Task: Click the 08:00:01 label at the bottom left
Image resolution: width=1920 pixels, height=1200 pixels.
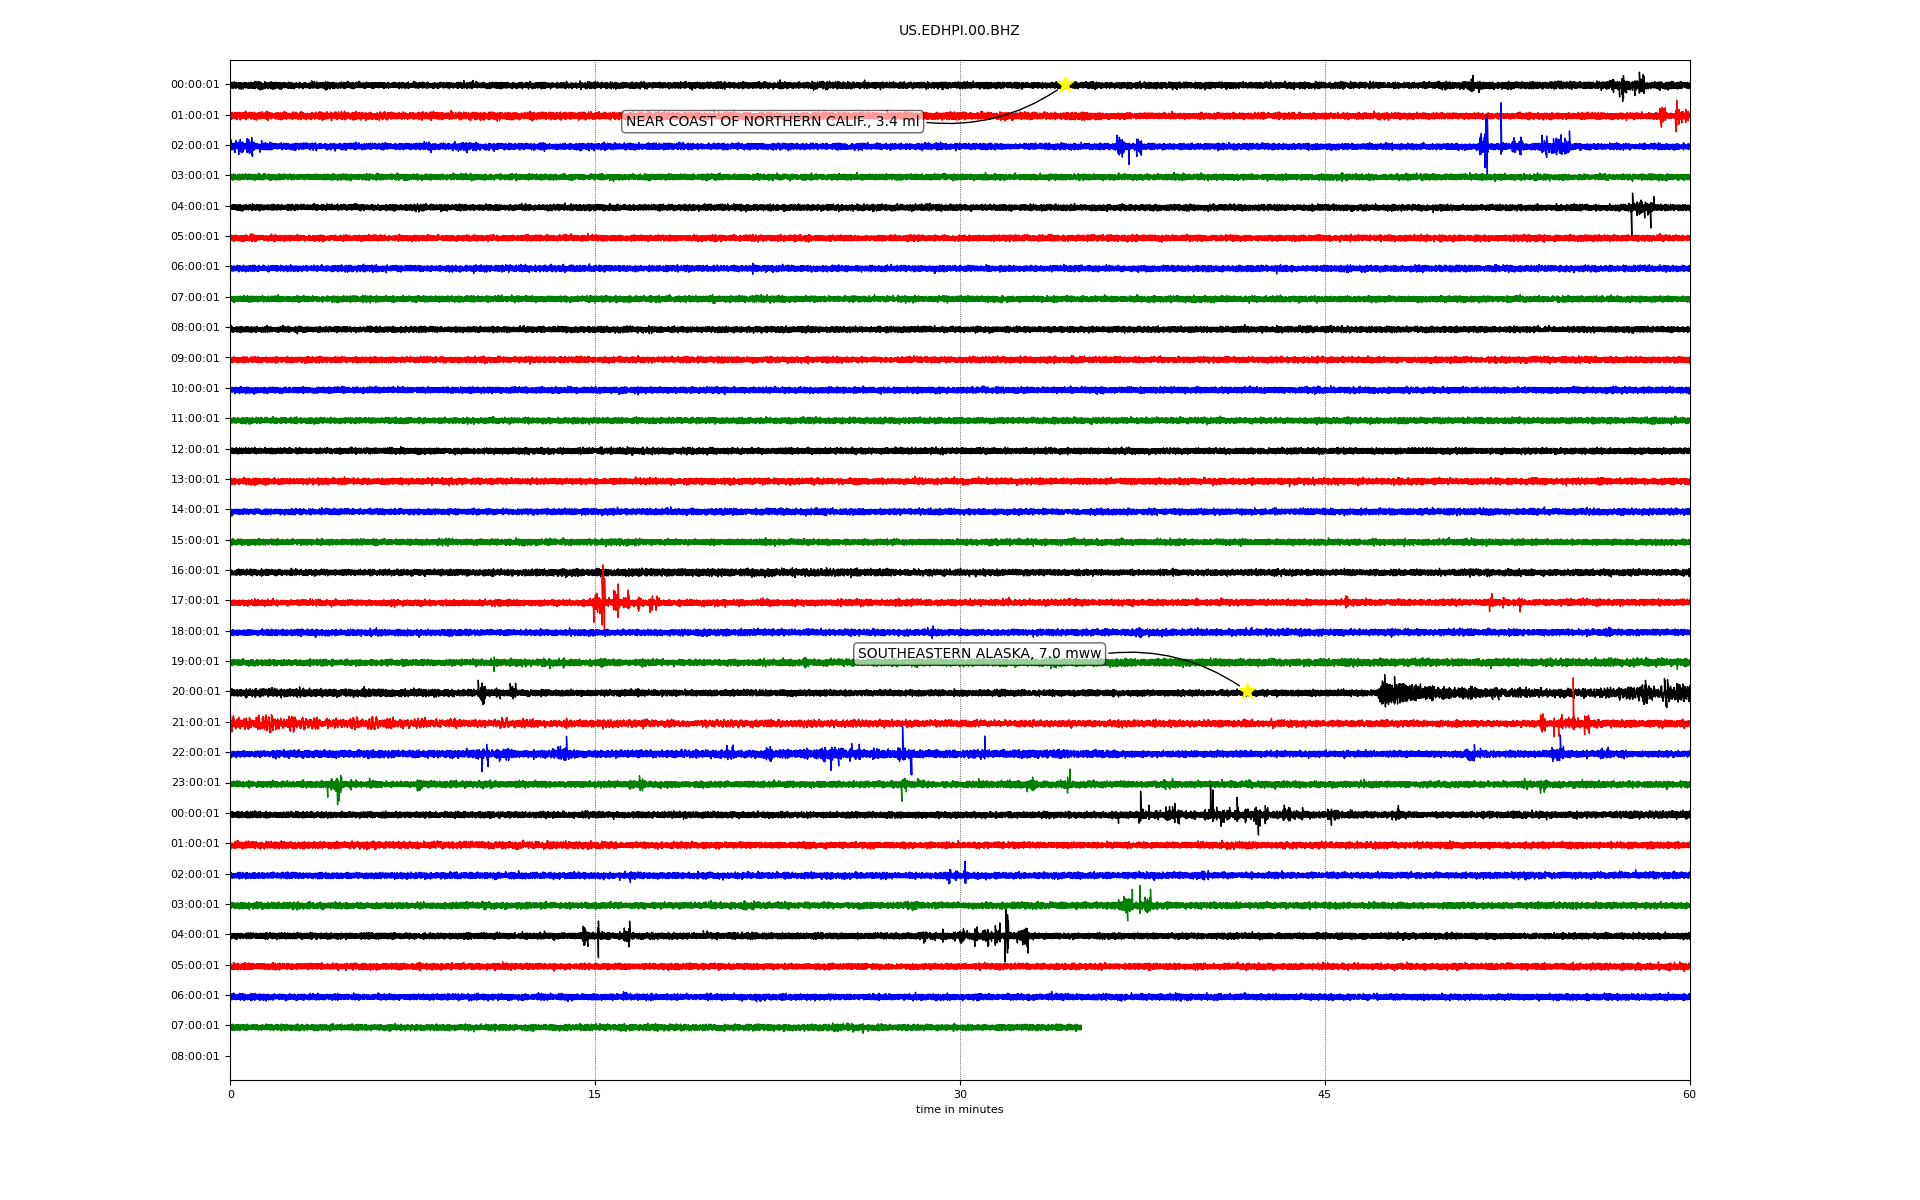Action: pos(195,1057)
